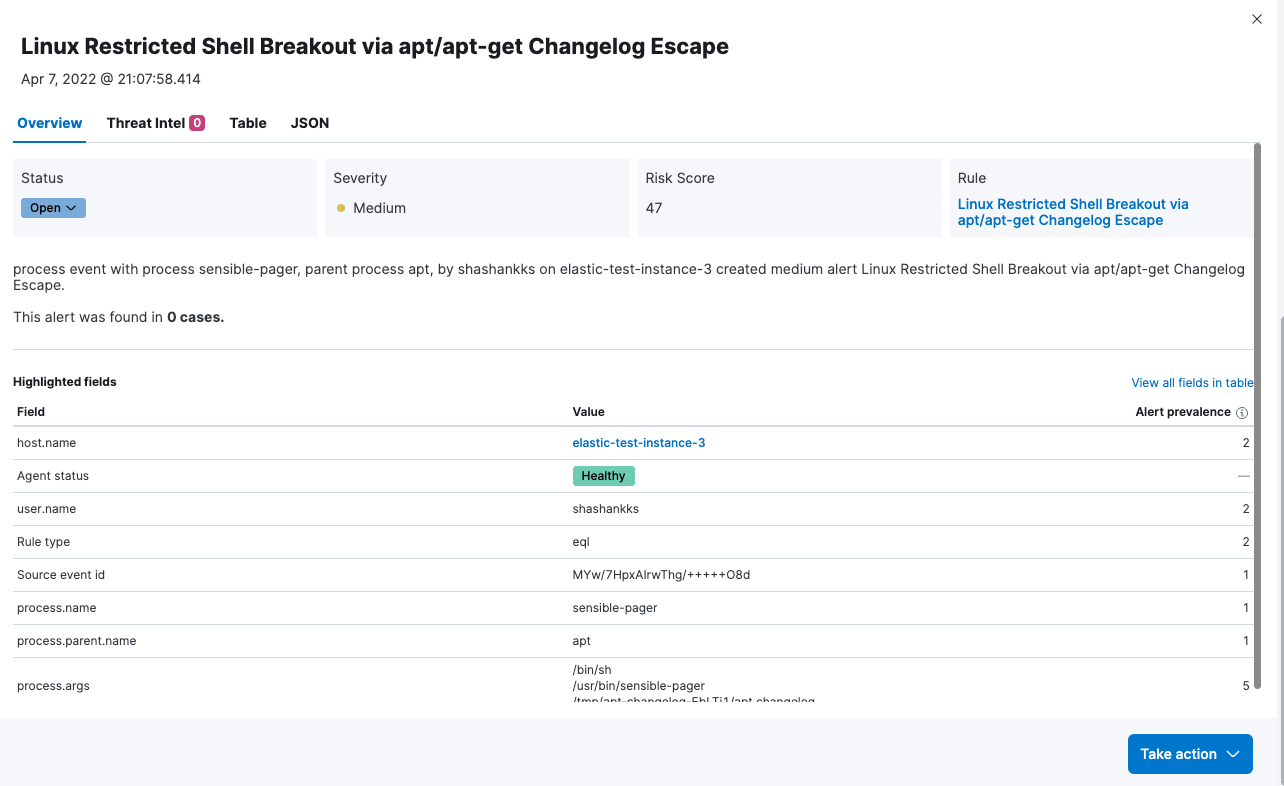Click the Risk Score value 47
1284x786 pixels.
coord(654,208)
